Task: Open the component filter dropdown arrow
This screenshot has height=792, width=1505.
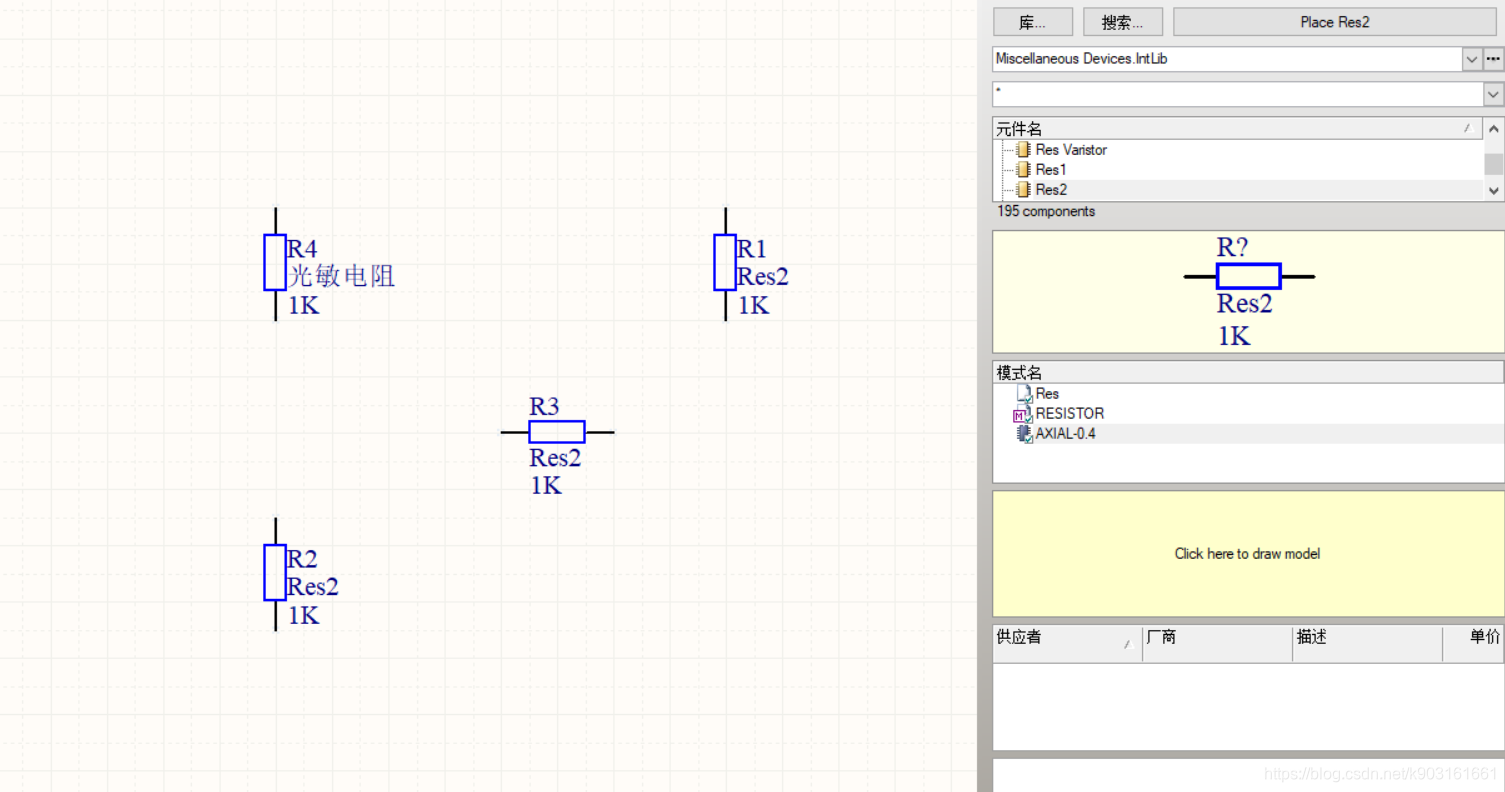Action: coord(1493,94)
